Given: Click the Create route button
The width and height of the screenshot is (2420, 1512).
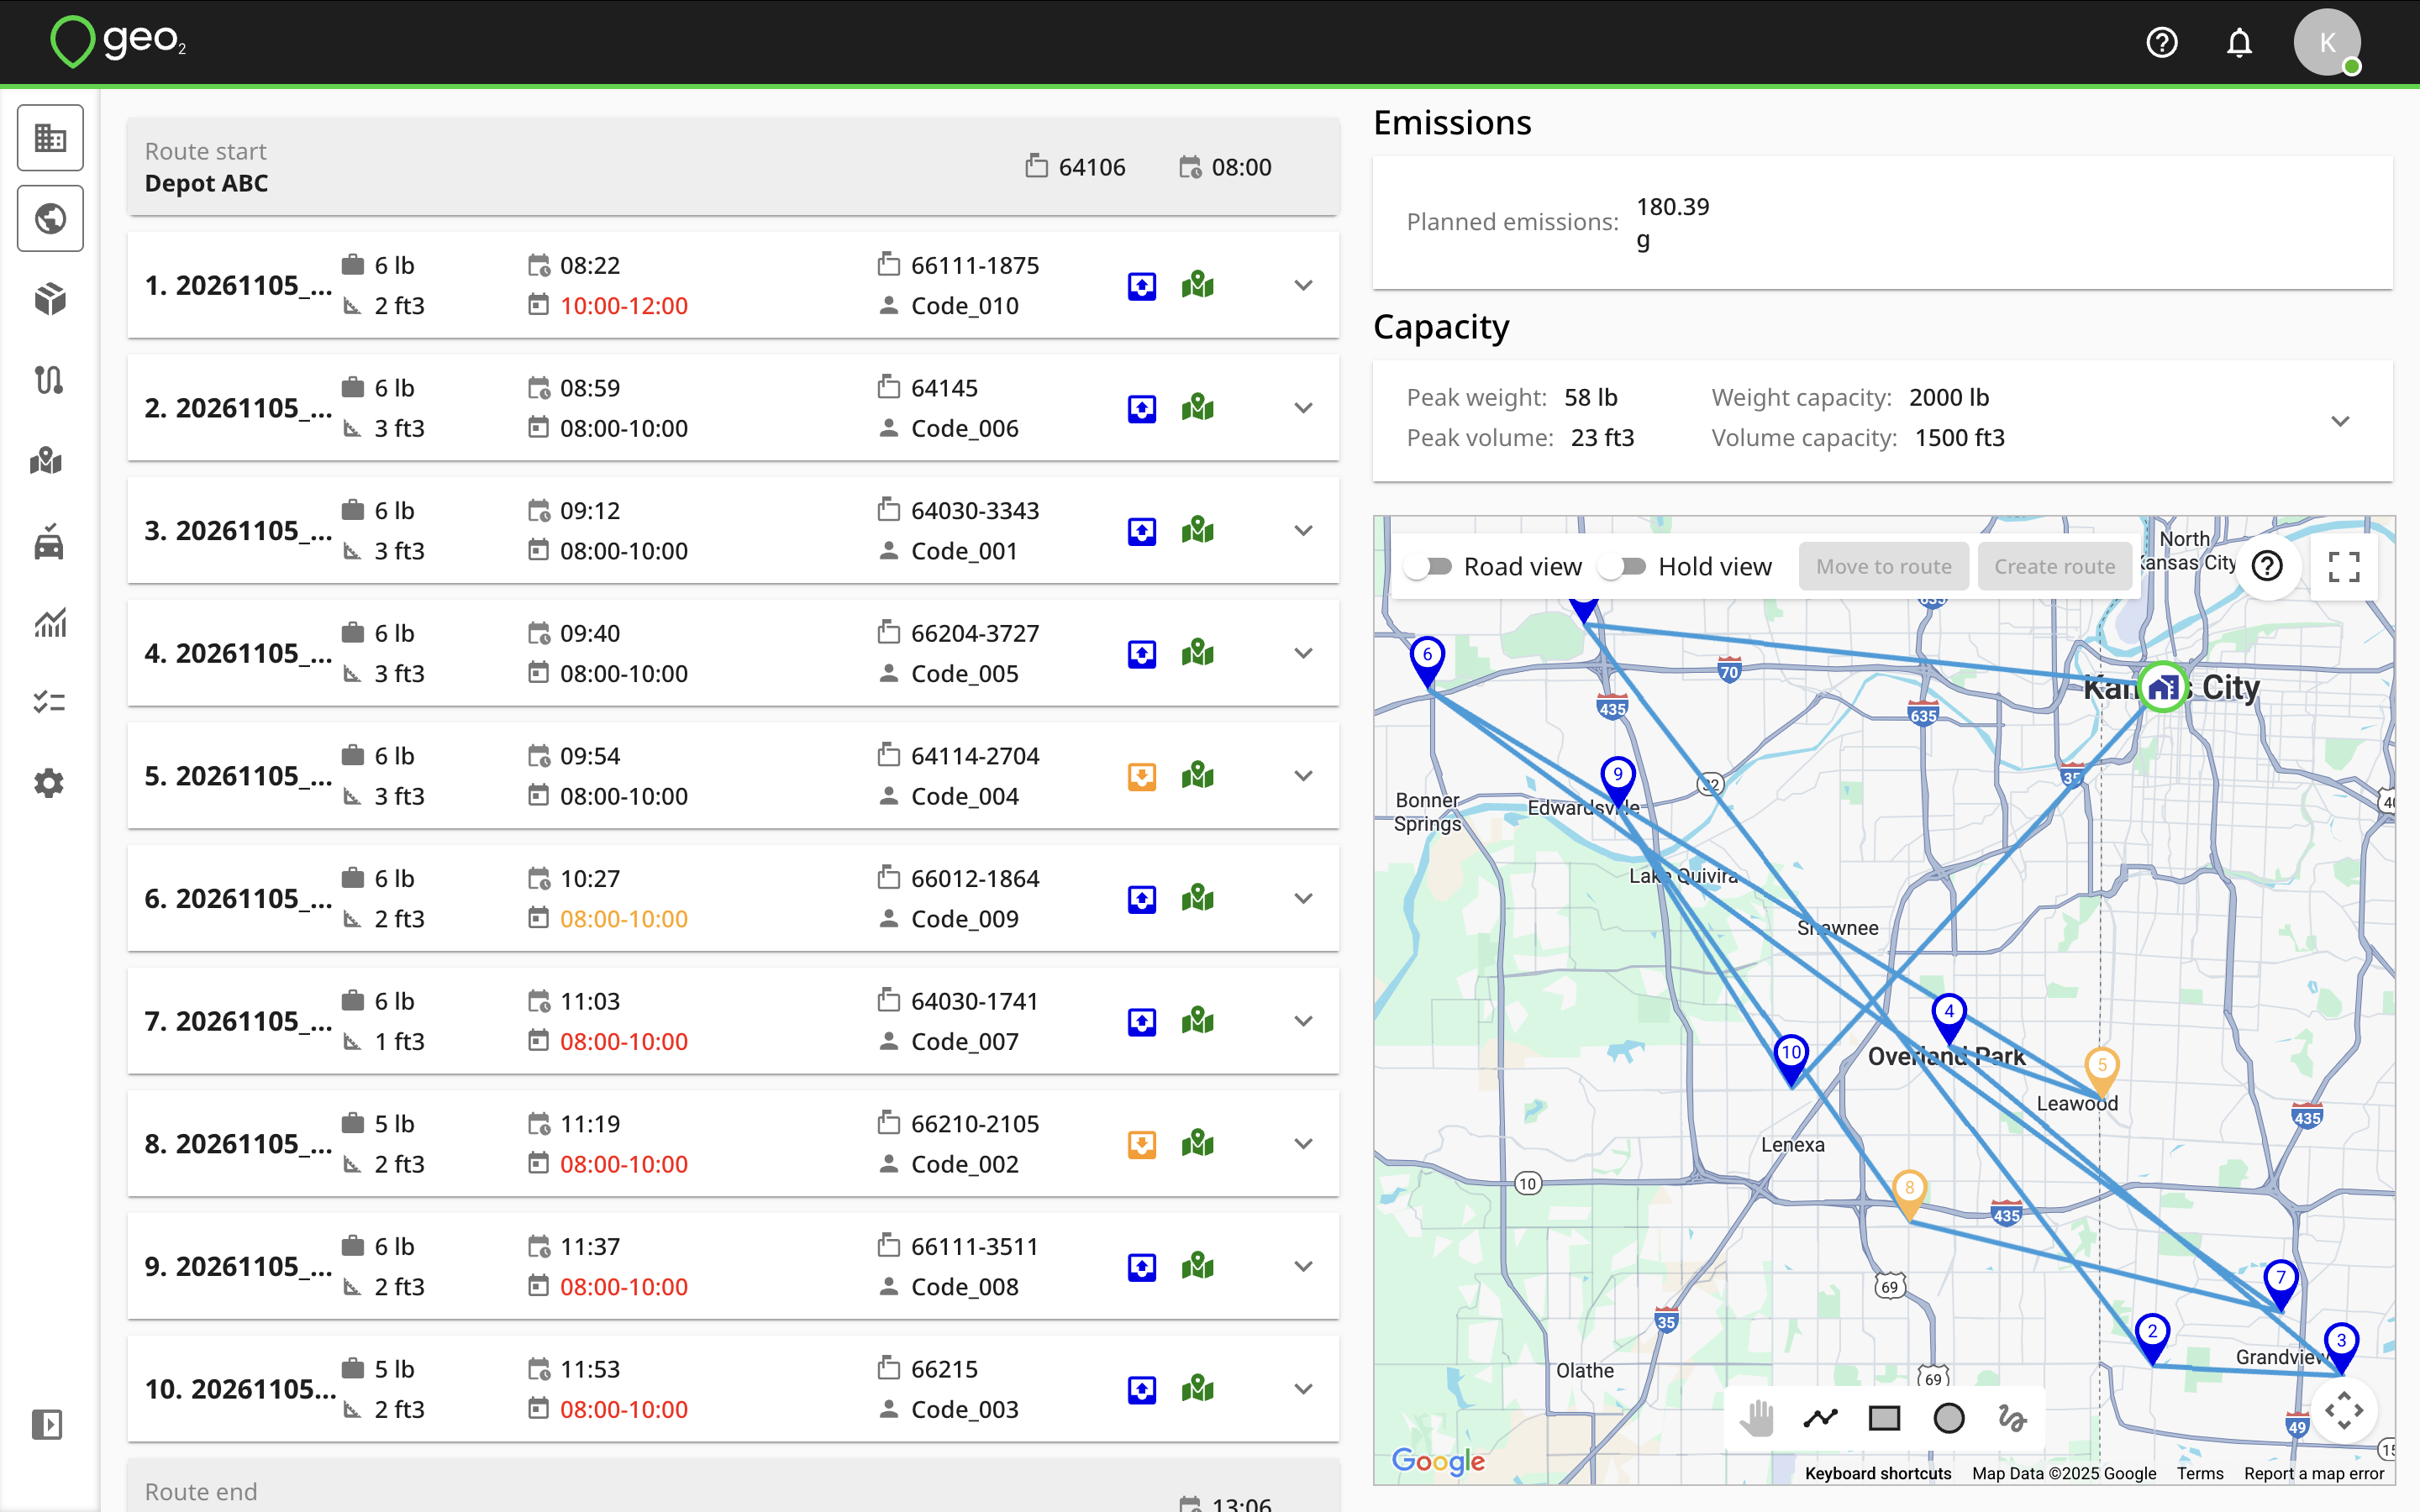Looking at the screenshot, I should 2054,567.
